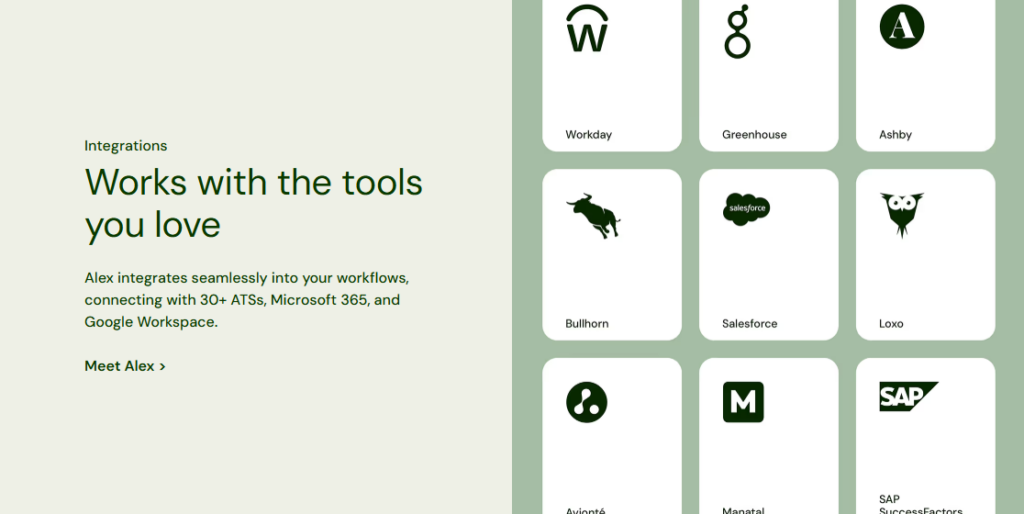Image resolution: width=1024 pixels, height=514 pixels.
Task: Click the Avionté circular logo
Action: pyautogui.click(x=586, y=402)
